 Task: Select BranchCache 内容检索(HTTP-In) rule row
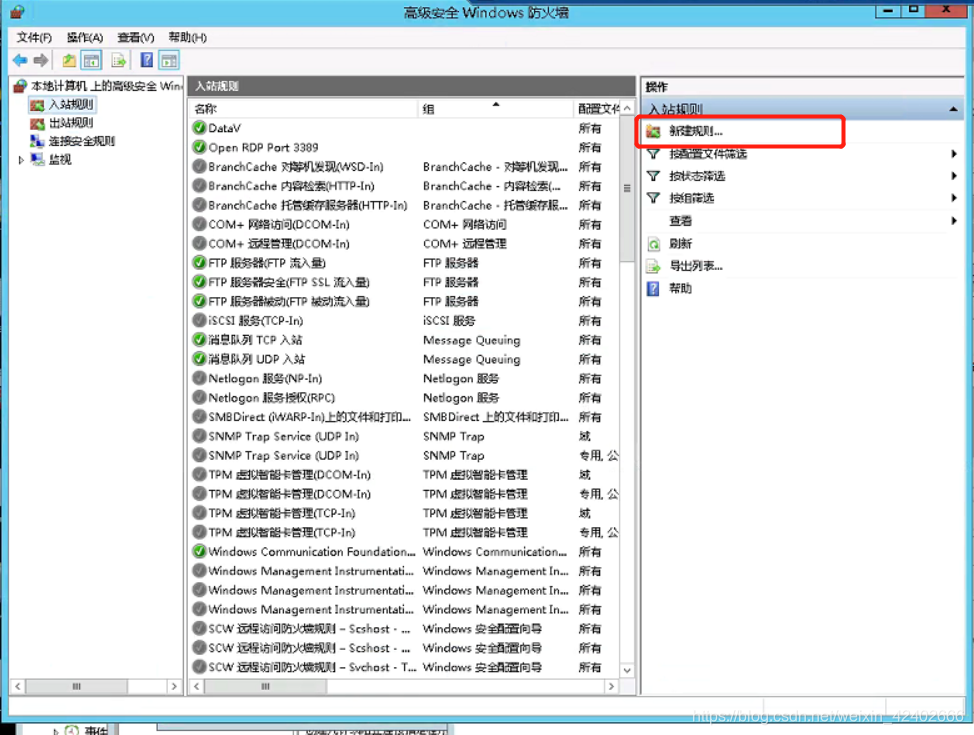(x=405, y=186)
